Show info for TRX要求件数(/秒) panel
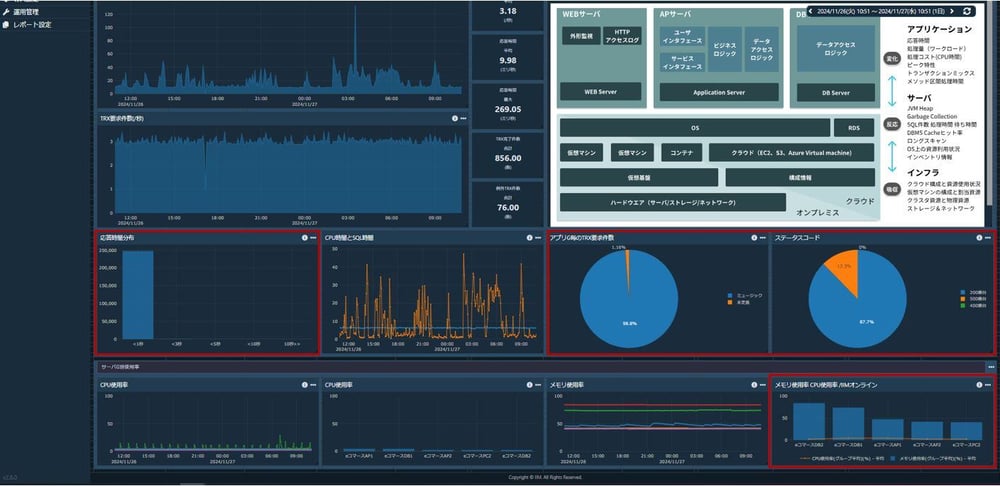 tap(455, 119)
